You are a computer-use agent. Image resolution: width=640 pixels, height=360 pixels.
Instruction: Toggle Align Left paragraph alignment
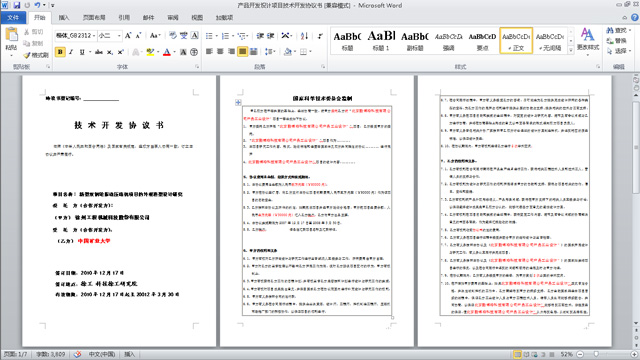click(209, 52)
